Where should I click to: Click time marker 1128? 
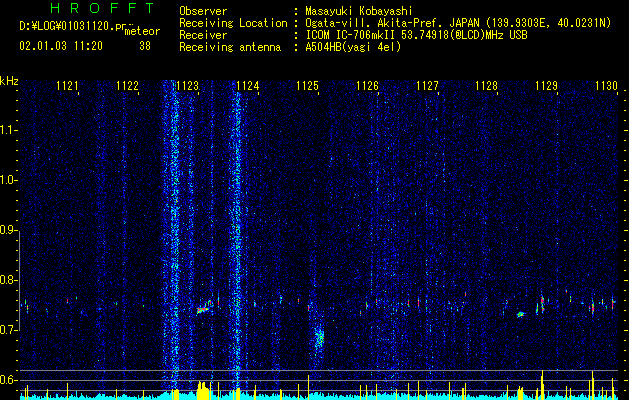(487, 85)
